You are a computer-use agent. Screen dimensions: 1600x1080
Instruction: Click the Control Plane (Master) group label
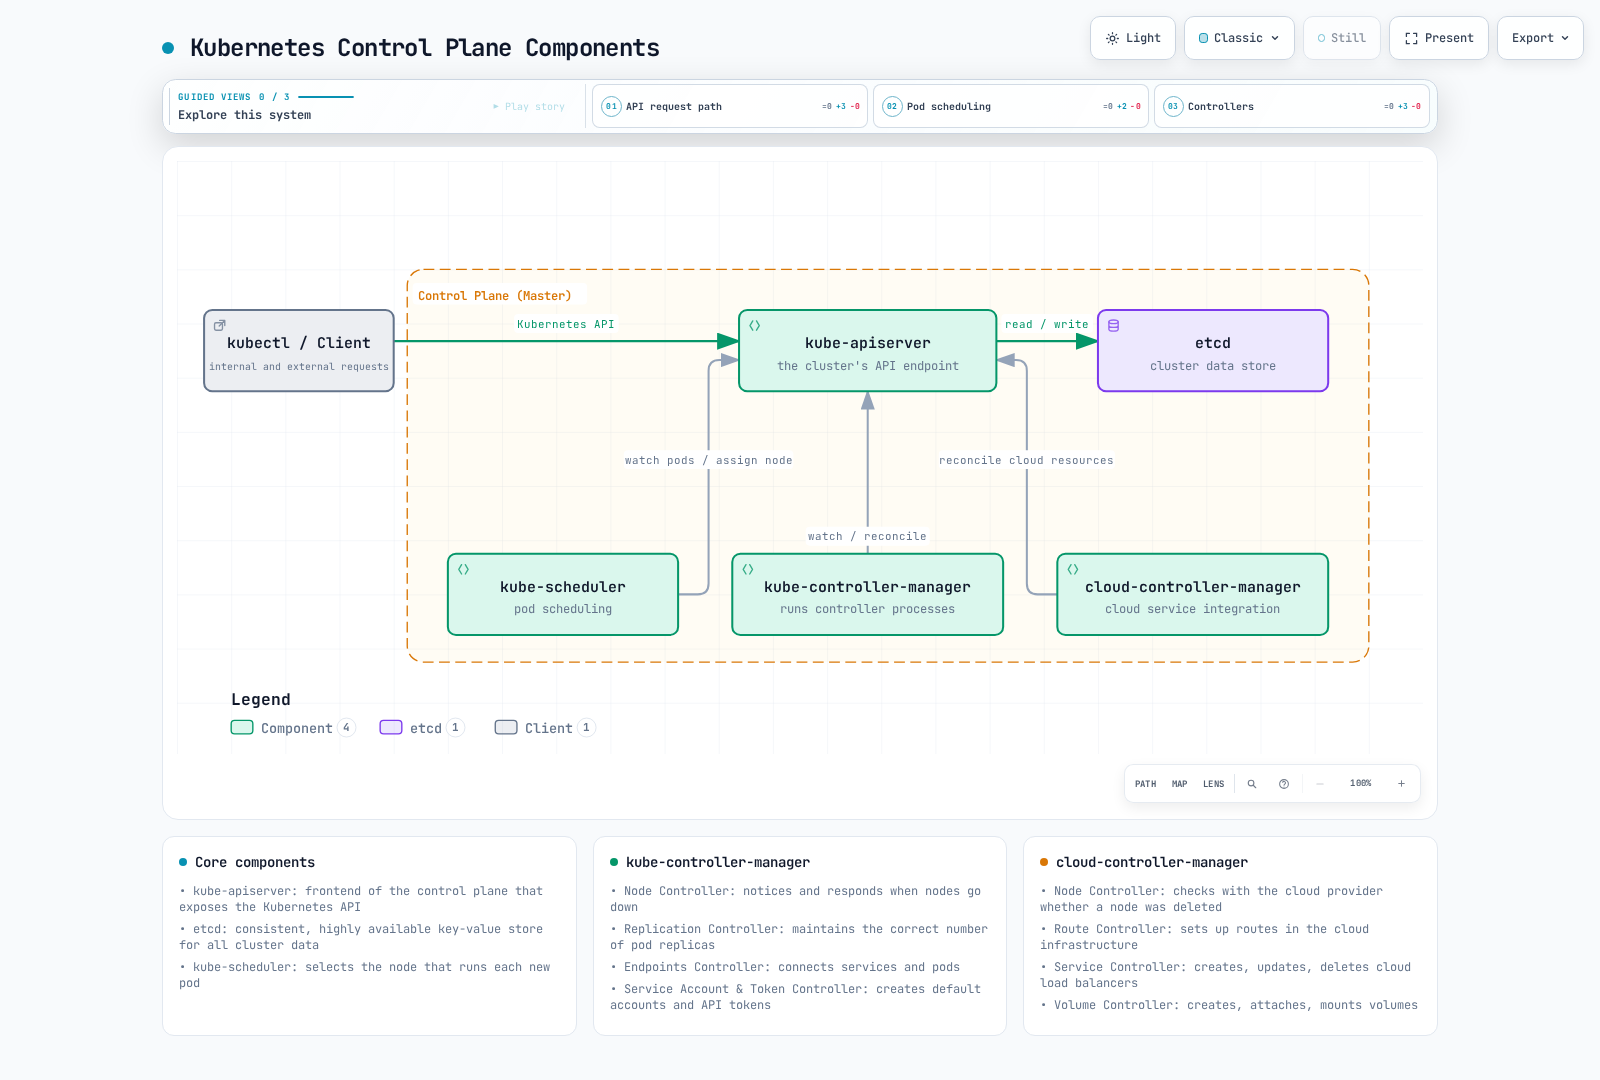point(495,296)
